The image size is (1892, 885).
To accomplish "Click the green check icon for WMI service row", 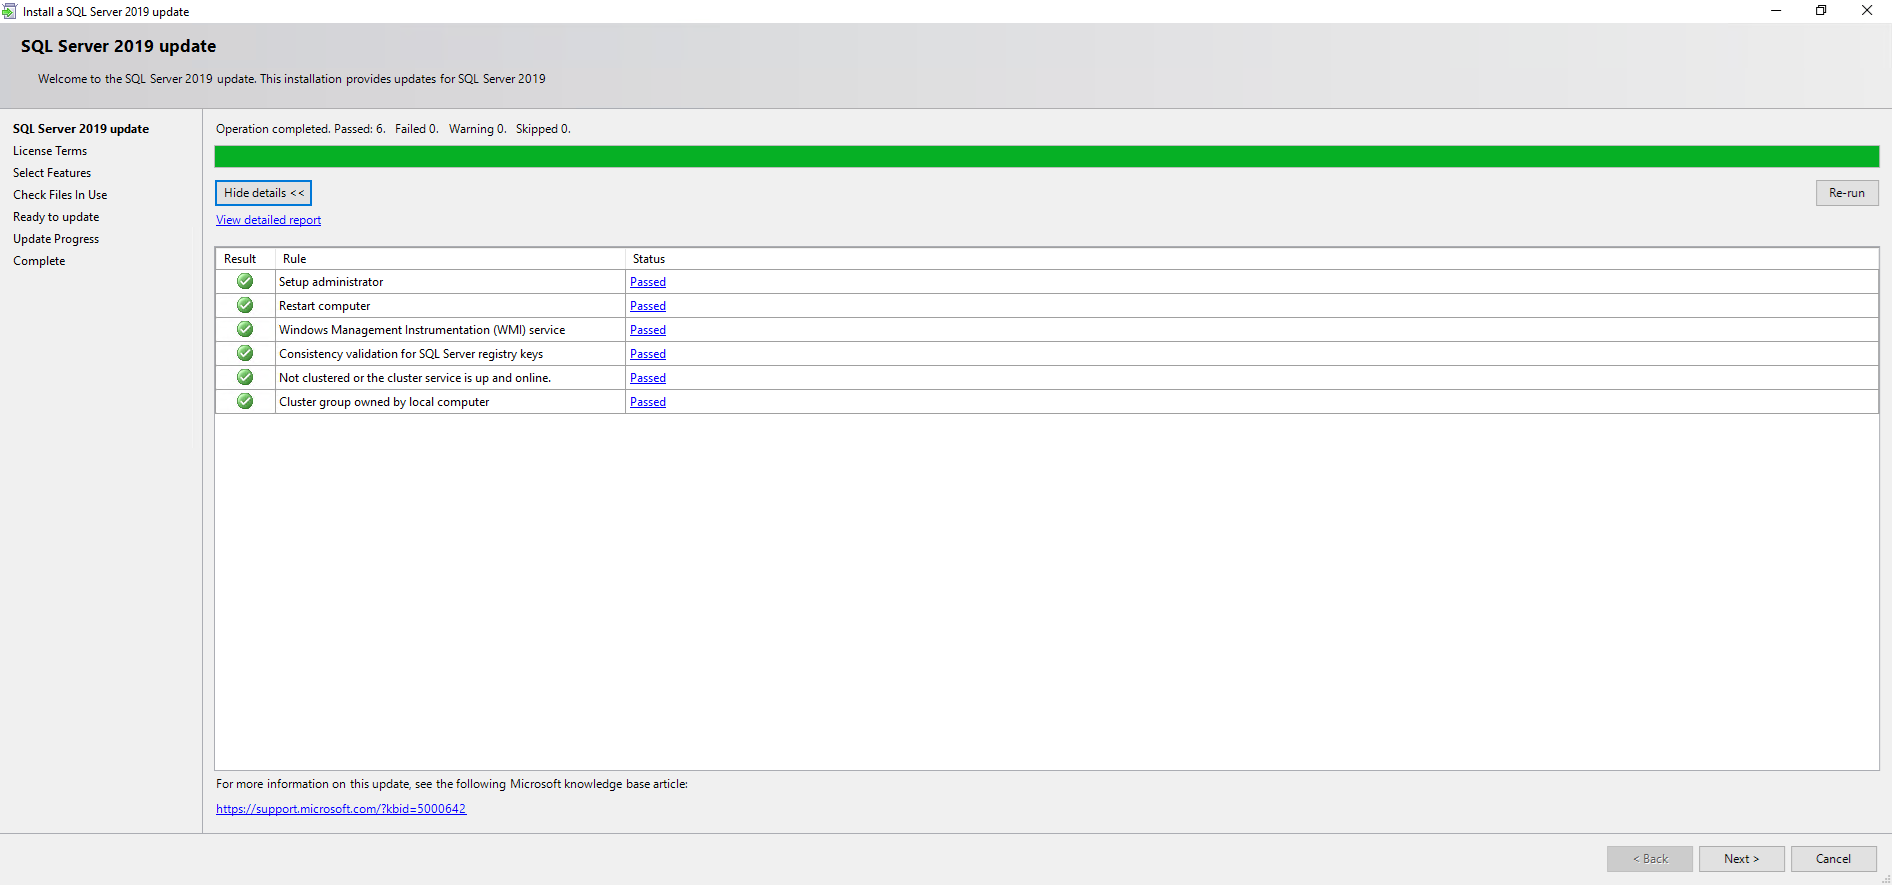I will tap(245, 330).
